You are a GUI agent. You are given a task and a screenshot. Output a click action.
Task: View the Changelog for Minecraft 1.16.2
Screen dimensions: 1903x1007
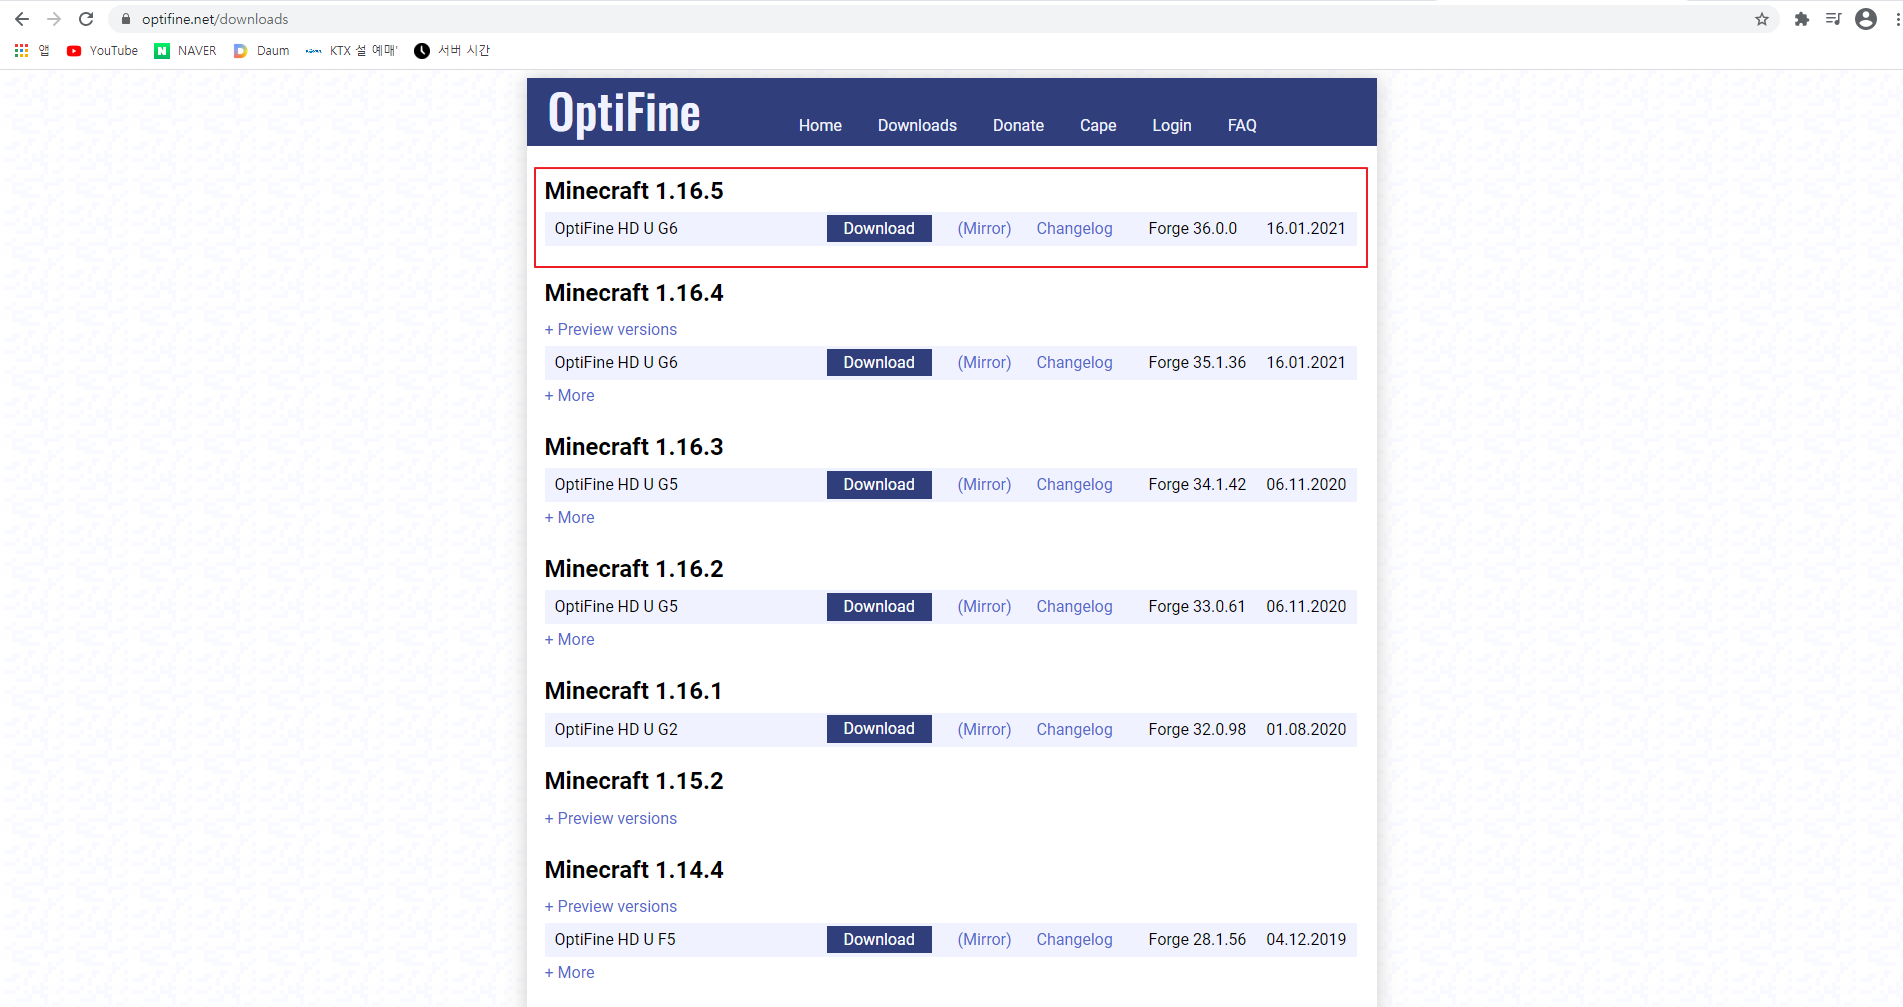(x=1074, y=606)
